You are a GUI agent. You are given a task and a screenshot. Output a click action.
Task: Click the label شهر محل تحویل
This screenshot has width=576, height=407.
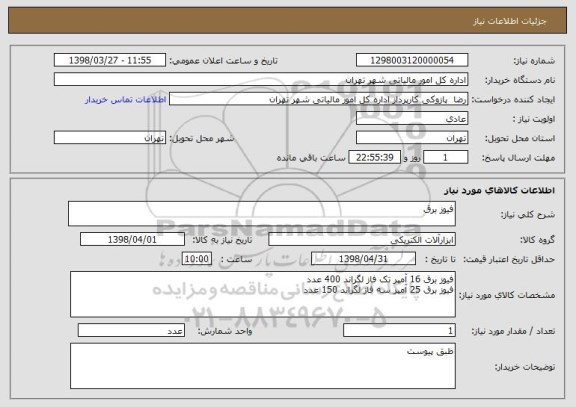(x=202, y=138)
